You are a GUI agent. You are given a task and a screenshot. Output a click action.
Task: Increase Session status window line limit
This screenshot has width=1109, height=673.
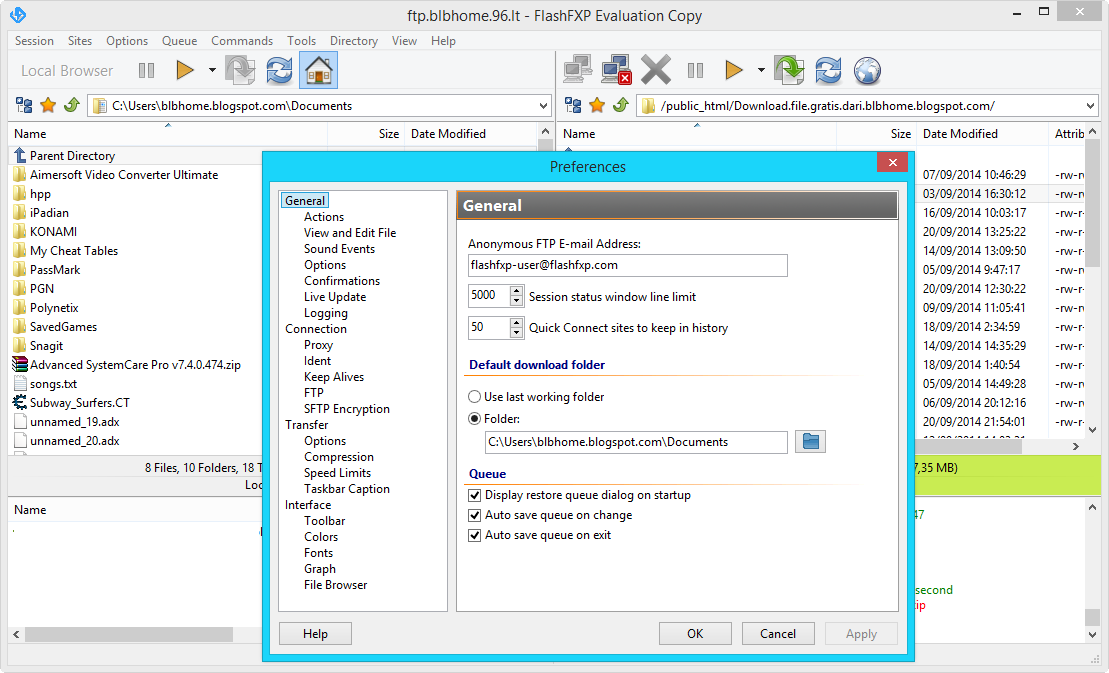click(x=517, y=291)
